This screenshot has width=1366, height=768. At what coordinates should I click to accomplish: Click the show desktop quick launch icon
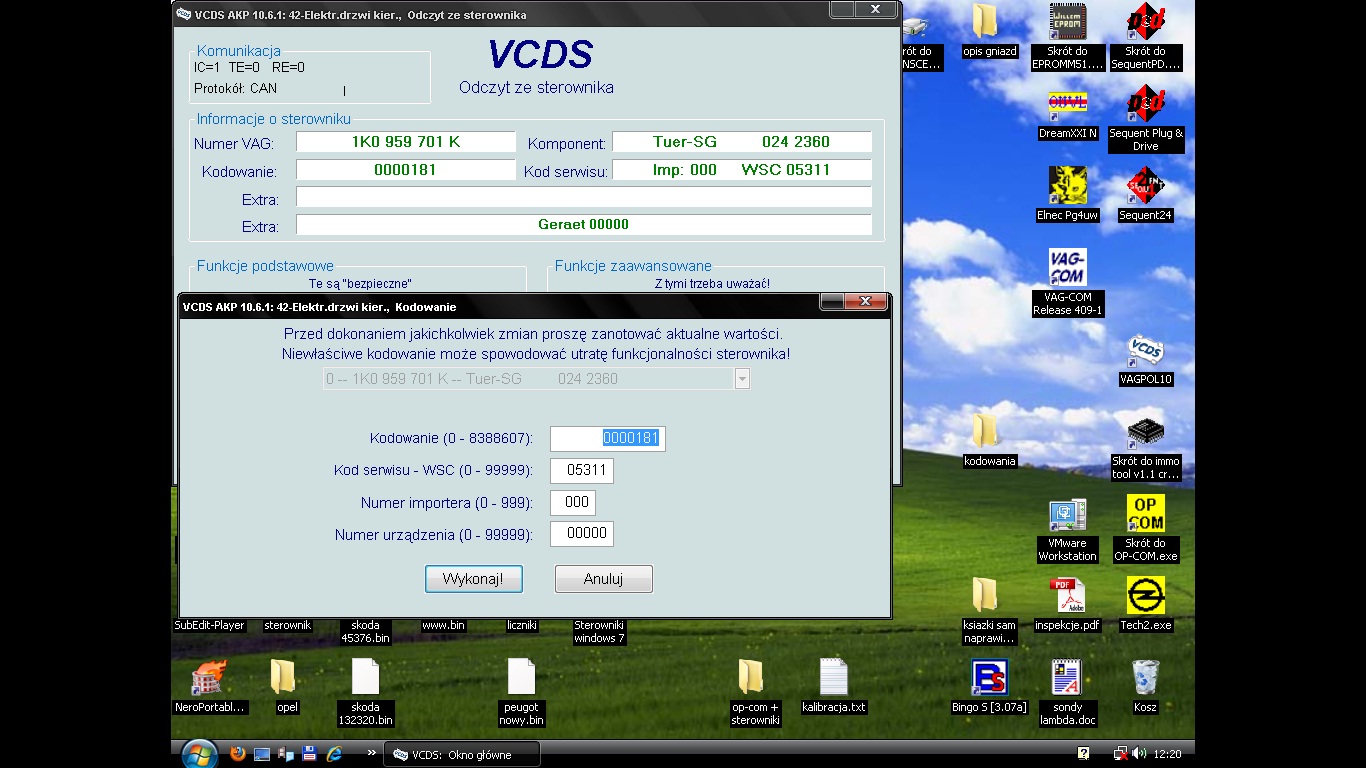[x=262, y=753]
